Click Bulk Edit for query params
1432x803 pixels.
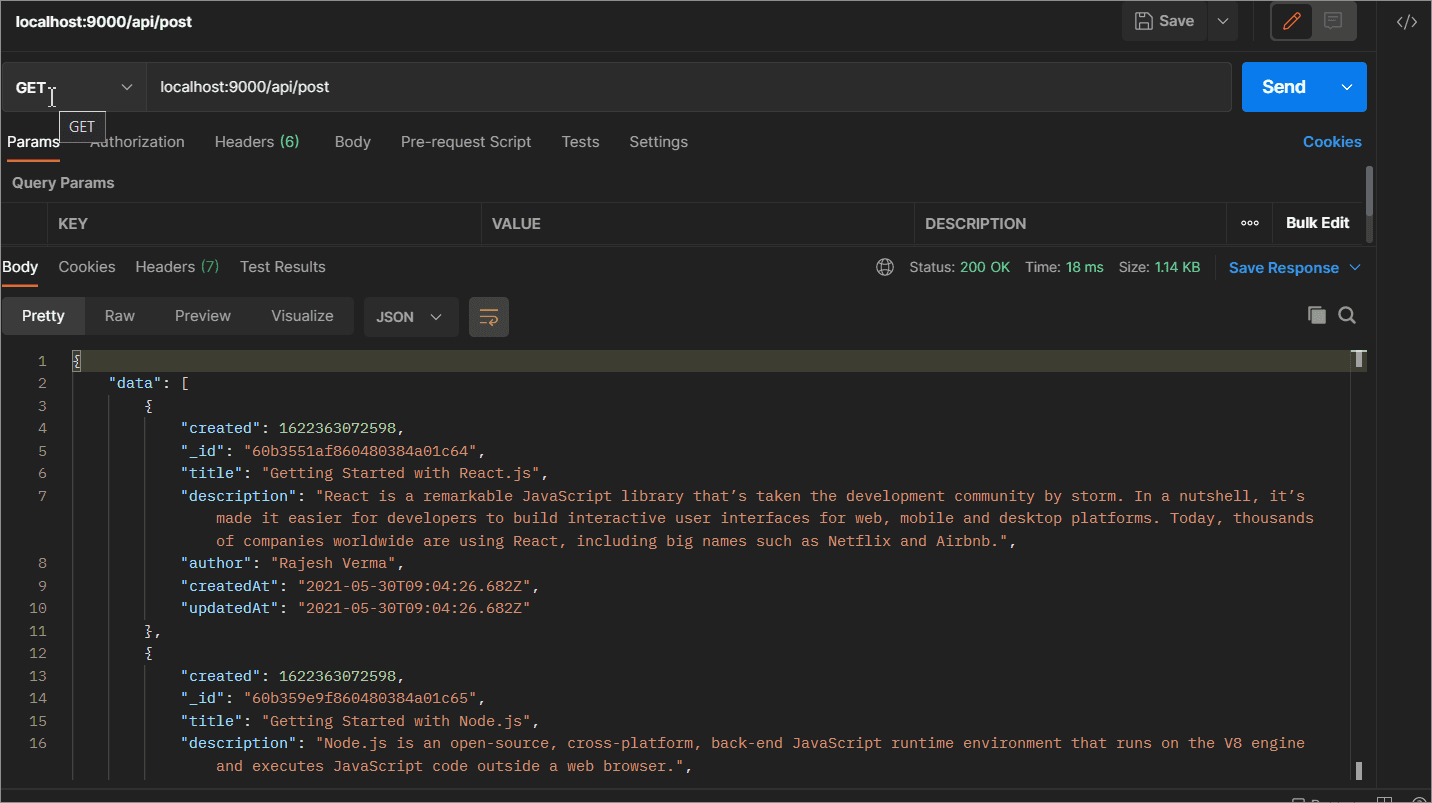pyautogui.click(x=1317, y=223)
